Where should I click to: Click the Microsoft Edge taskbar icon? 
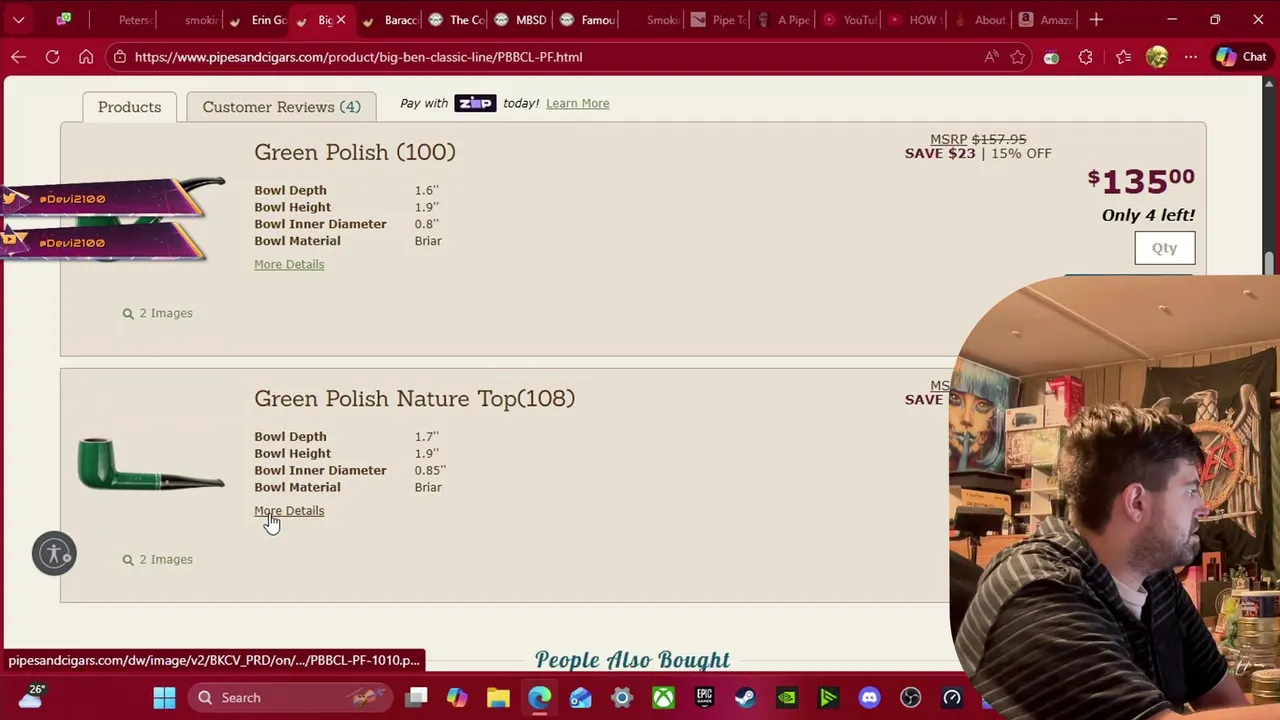(x=539, y=698)
